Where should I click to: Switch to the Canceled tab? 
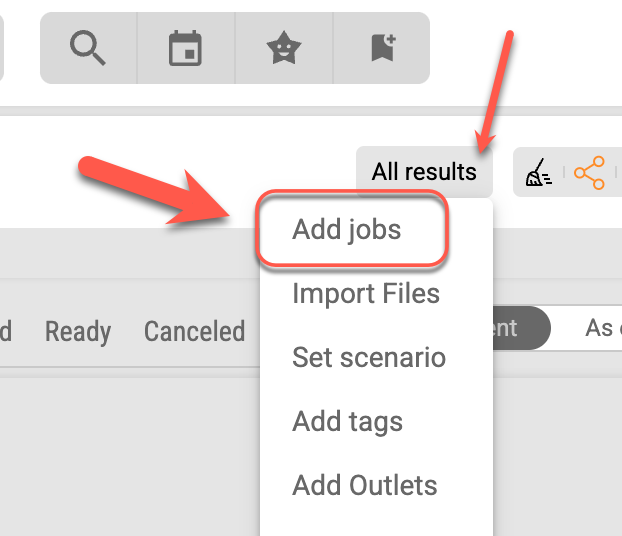194,331
